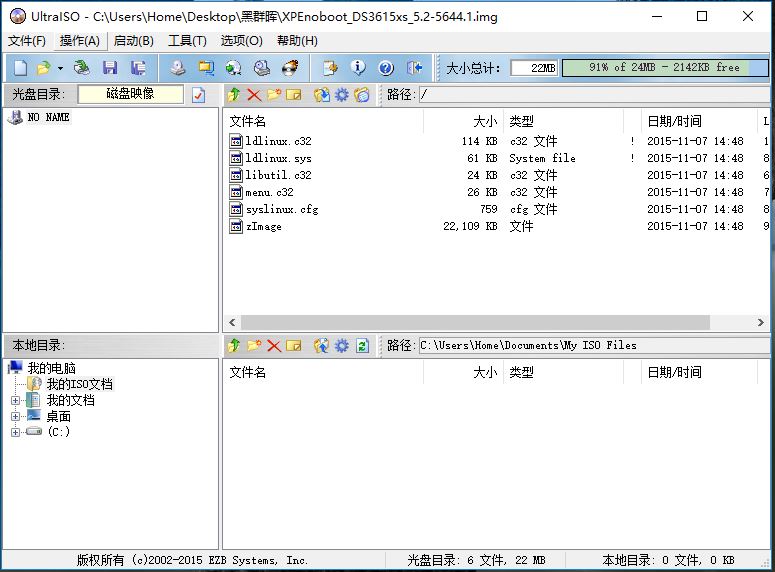The image size is (775, 572).
Task: Click Rename icon in image pane
Action: tap(294, 94)
